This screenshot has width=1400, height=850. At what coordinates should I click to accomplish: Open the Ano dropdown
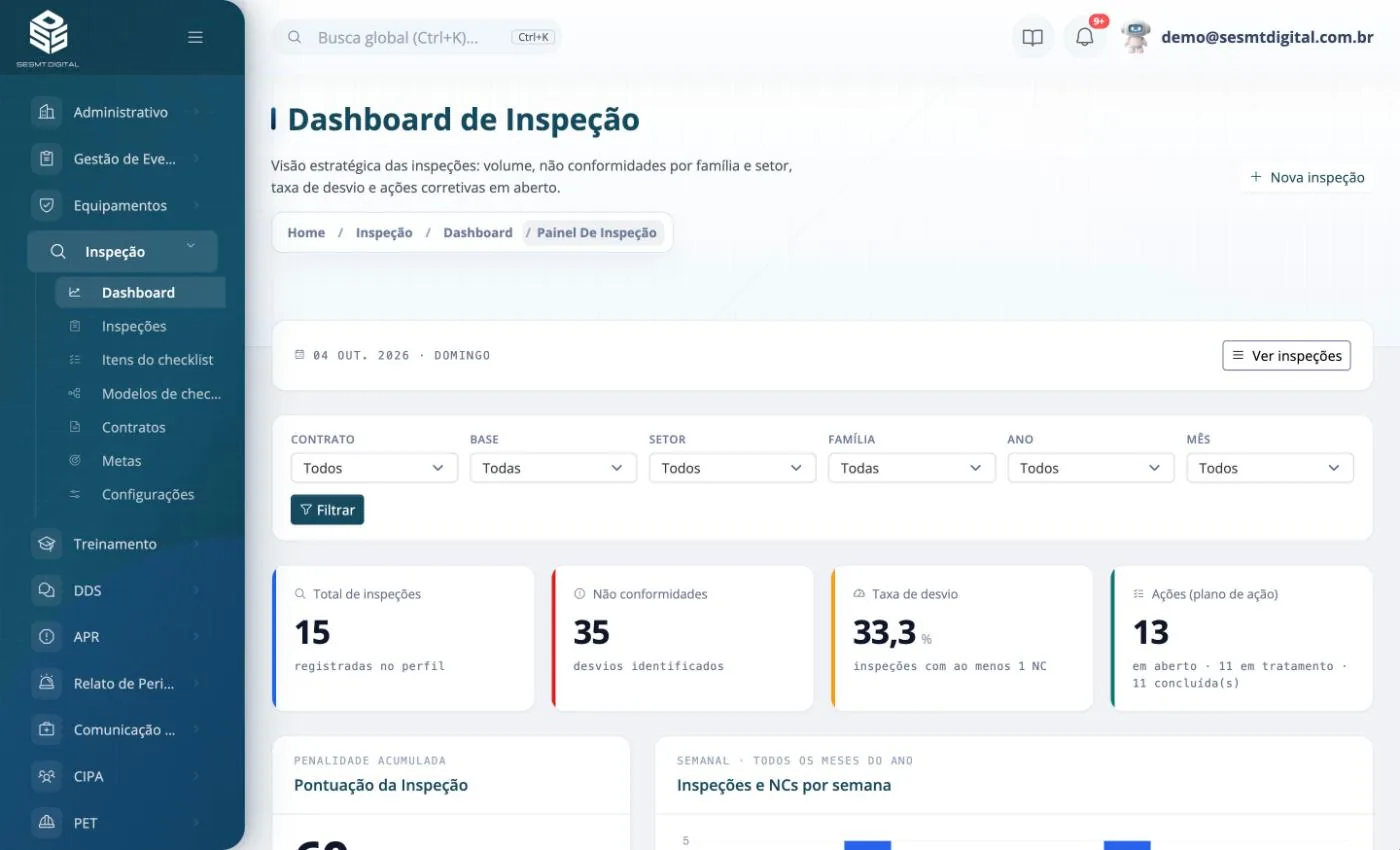[x=1090, y=468]
